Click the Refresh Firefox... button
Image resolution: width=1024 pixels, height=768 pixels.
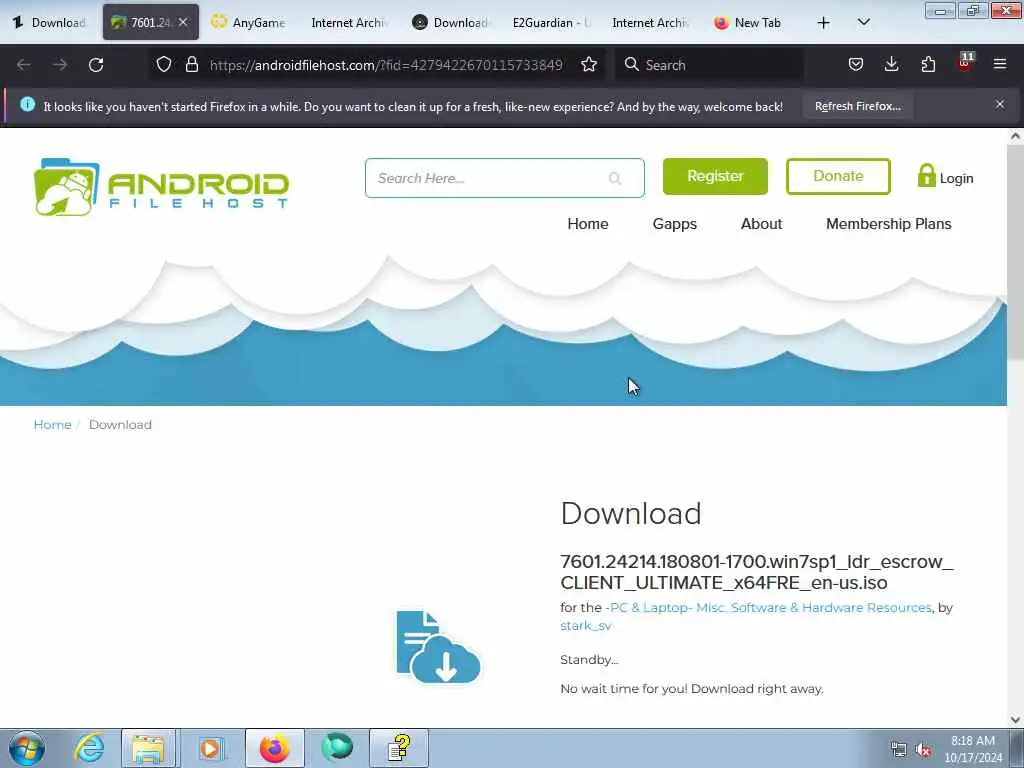point(857,106)
